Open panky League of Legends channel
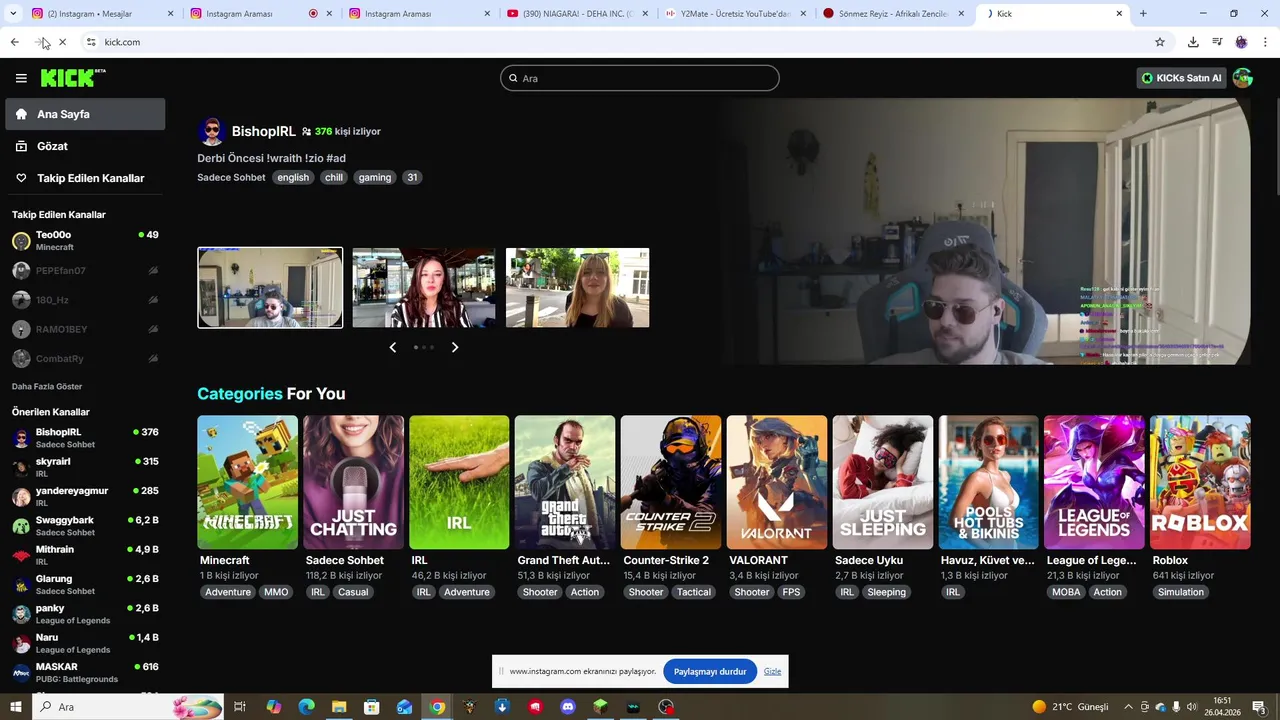Screen dimensions: 1280x720 (x=85, y=614)
